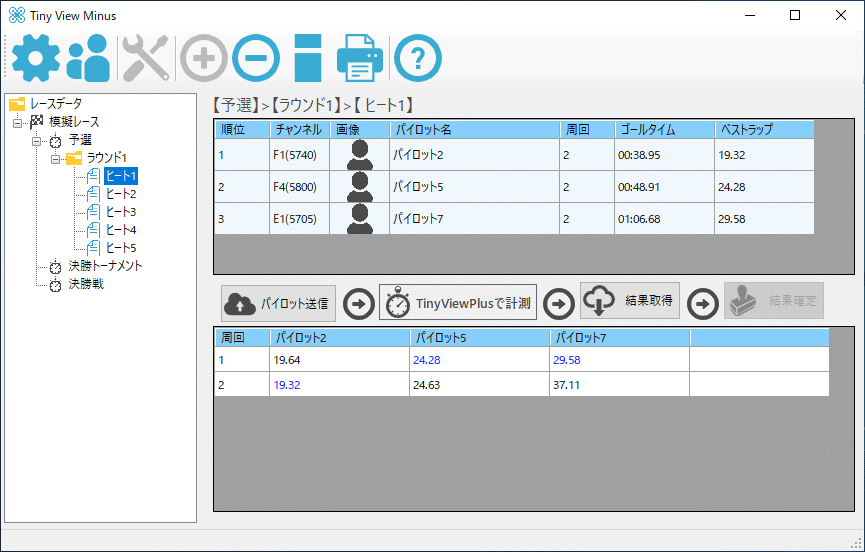The width and height of the screenshot is (865, 552).
Task: Click the blue lap time 19.32
Action: (x=339, y=385)
